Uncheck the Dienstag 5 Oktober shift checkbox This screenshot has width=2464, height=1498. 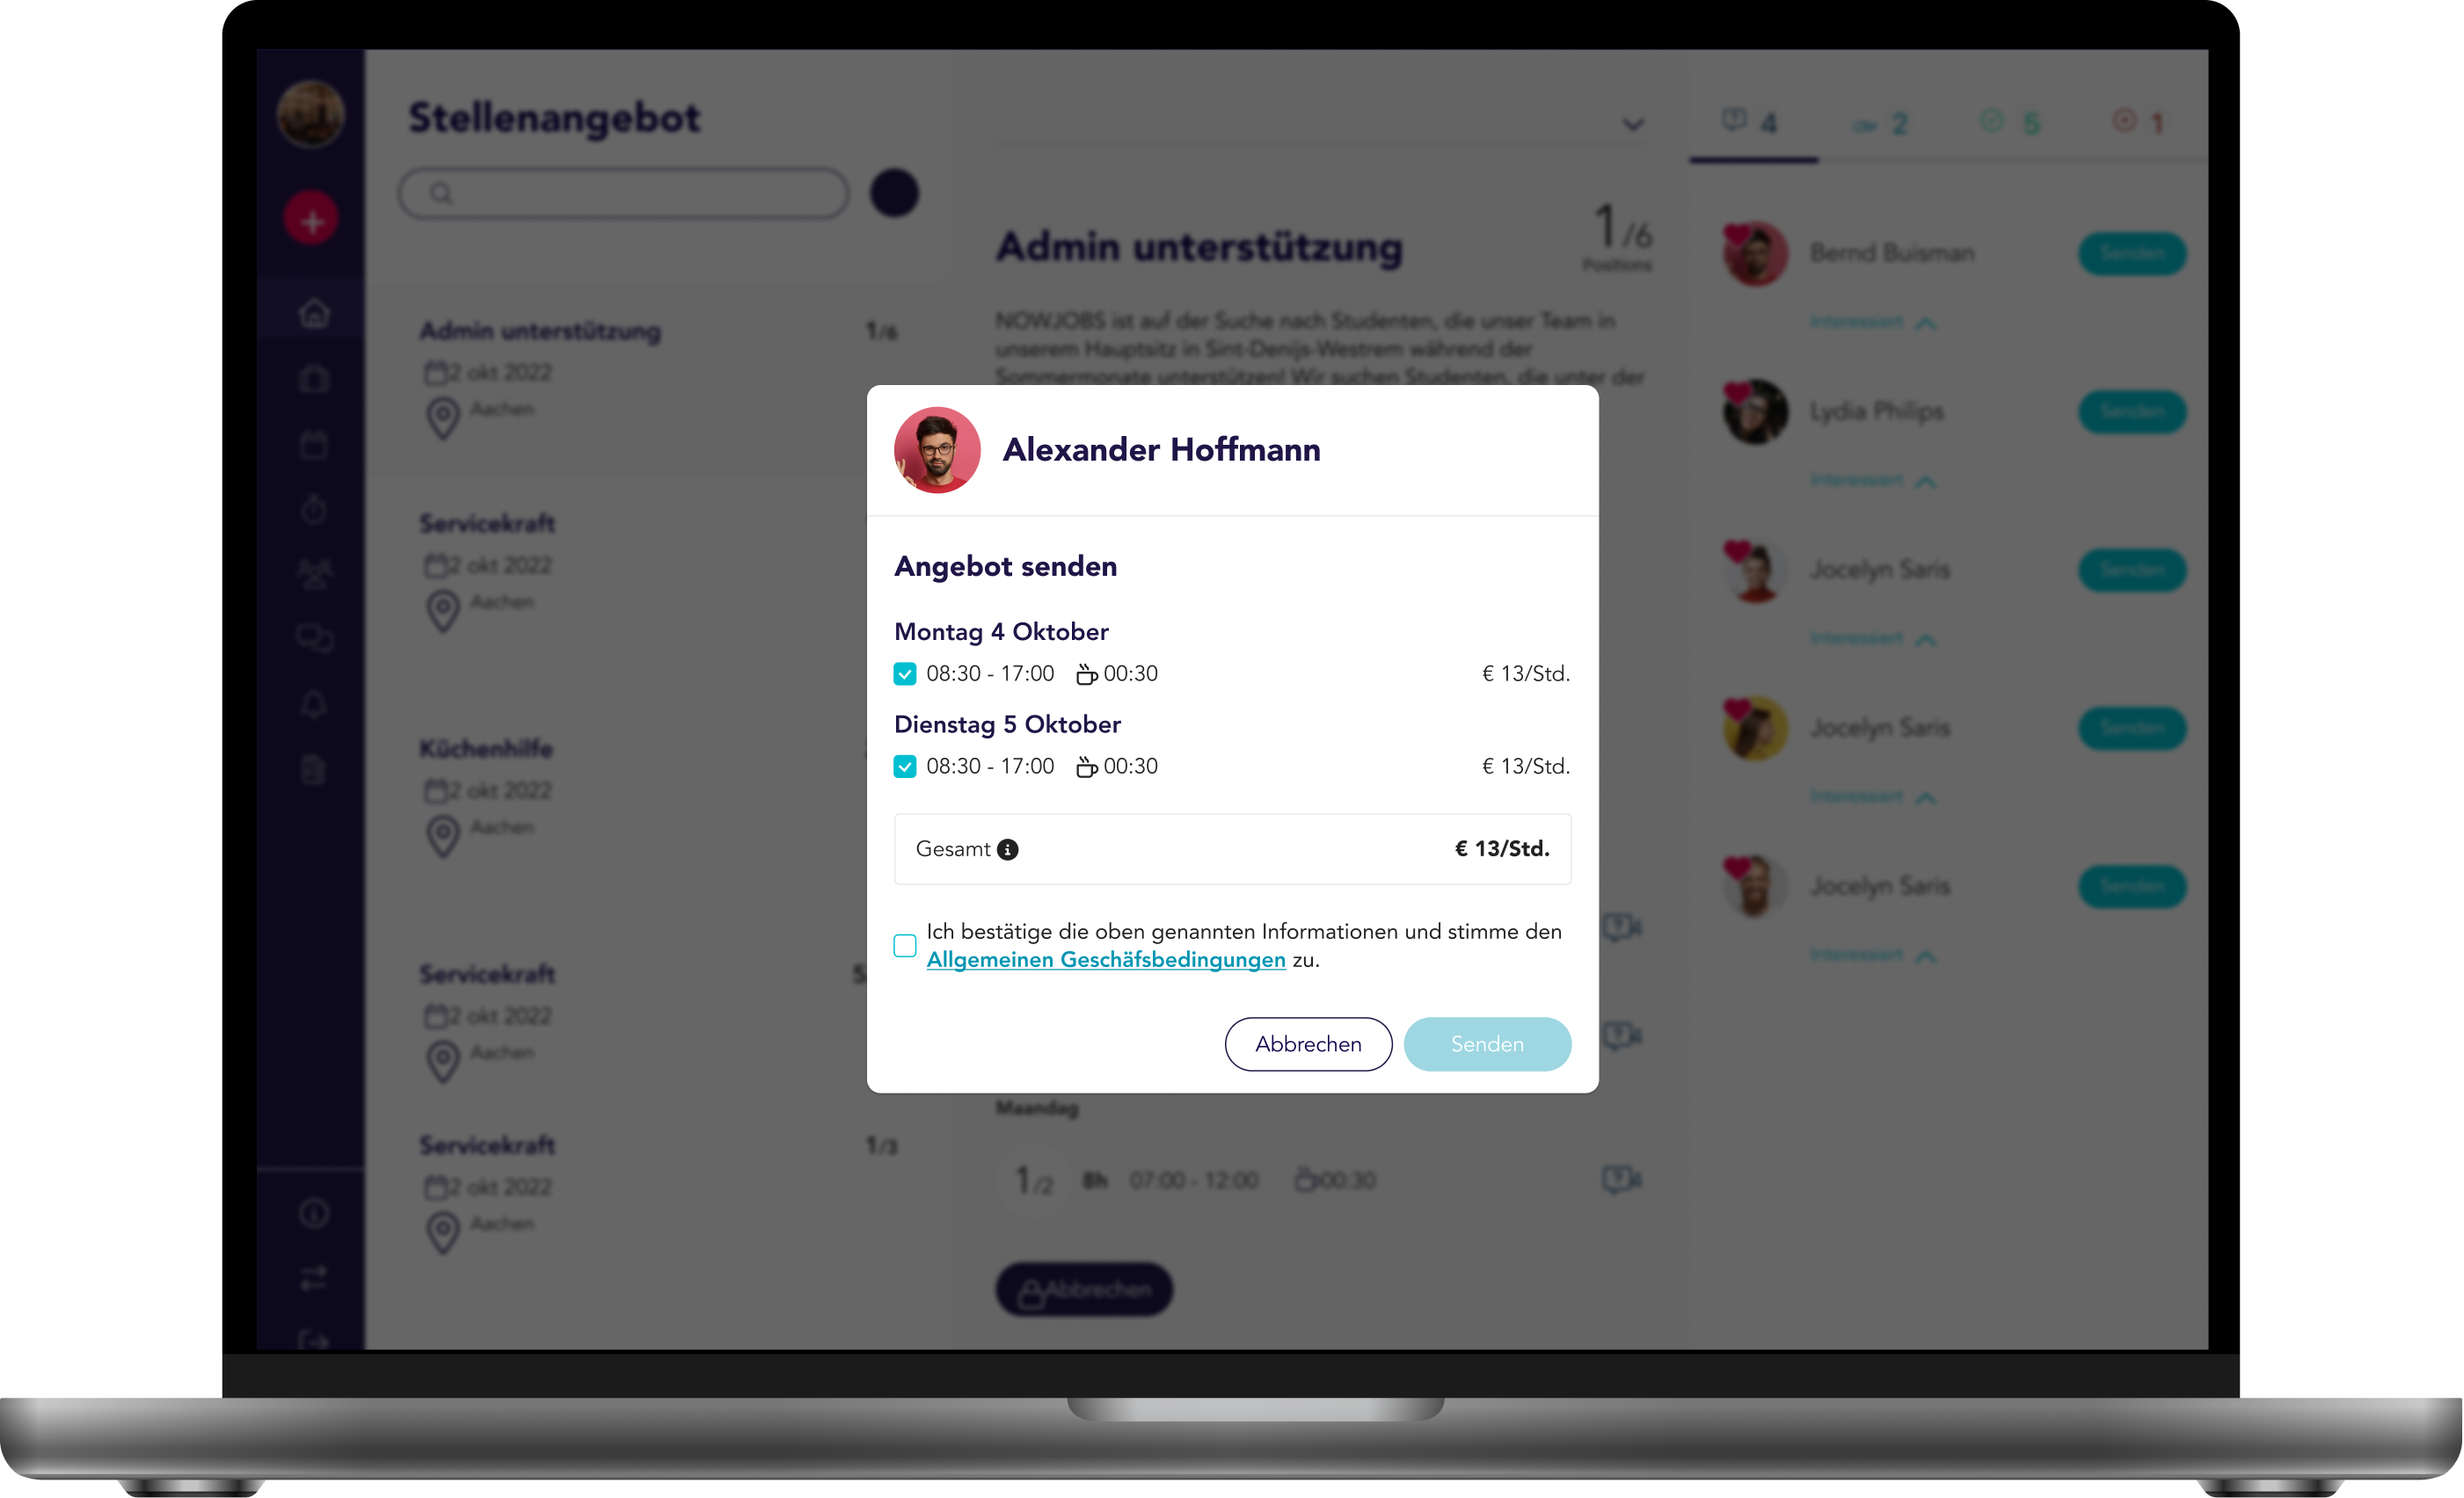[904, 767]
